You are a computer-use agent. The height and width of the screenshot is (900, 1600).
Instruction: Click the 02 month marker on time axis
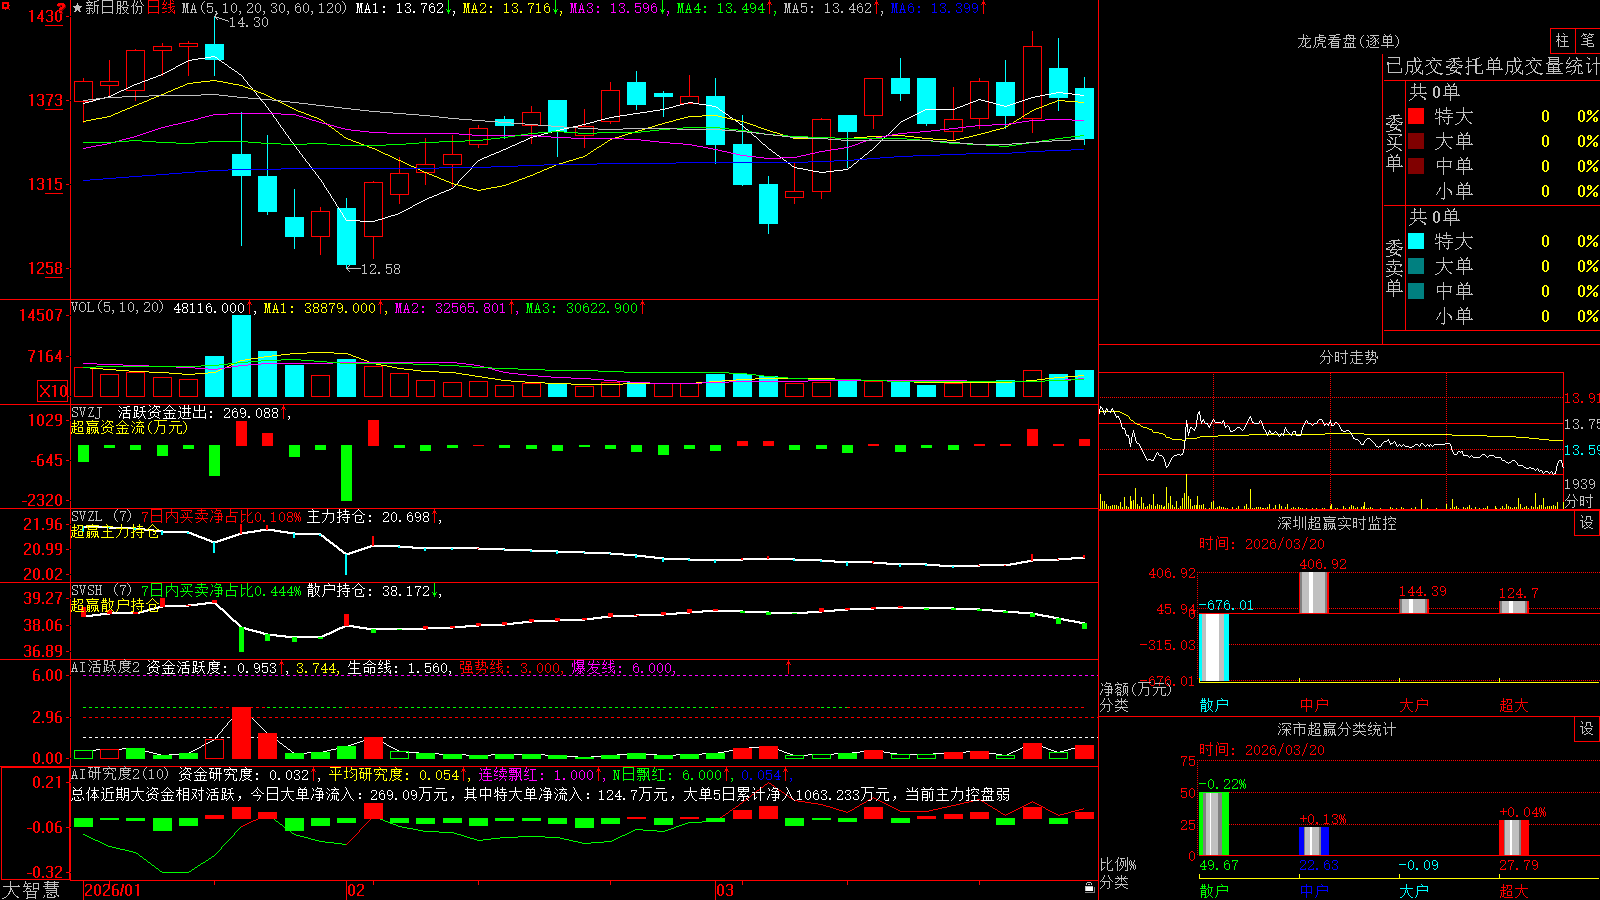click(356, 890)
